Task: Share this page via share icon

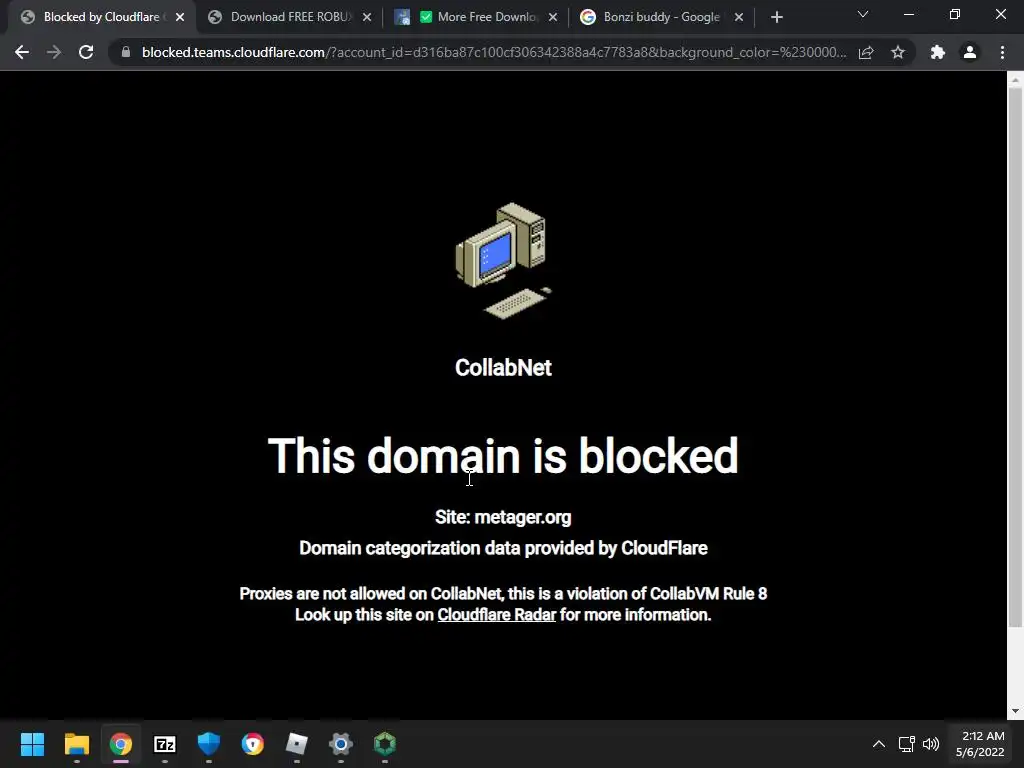Action: click(x=866, y=52)
